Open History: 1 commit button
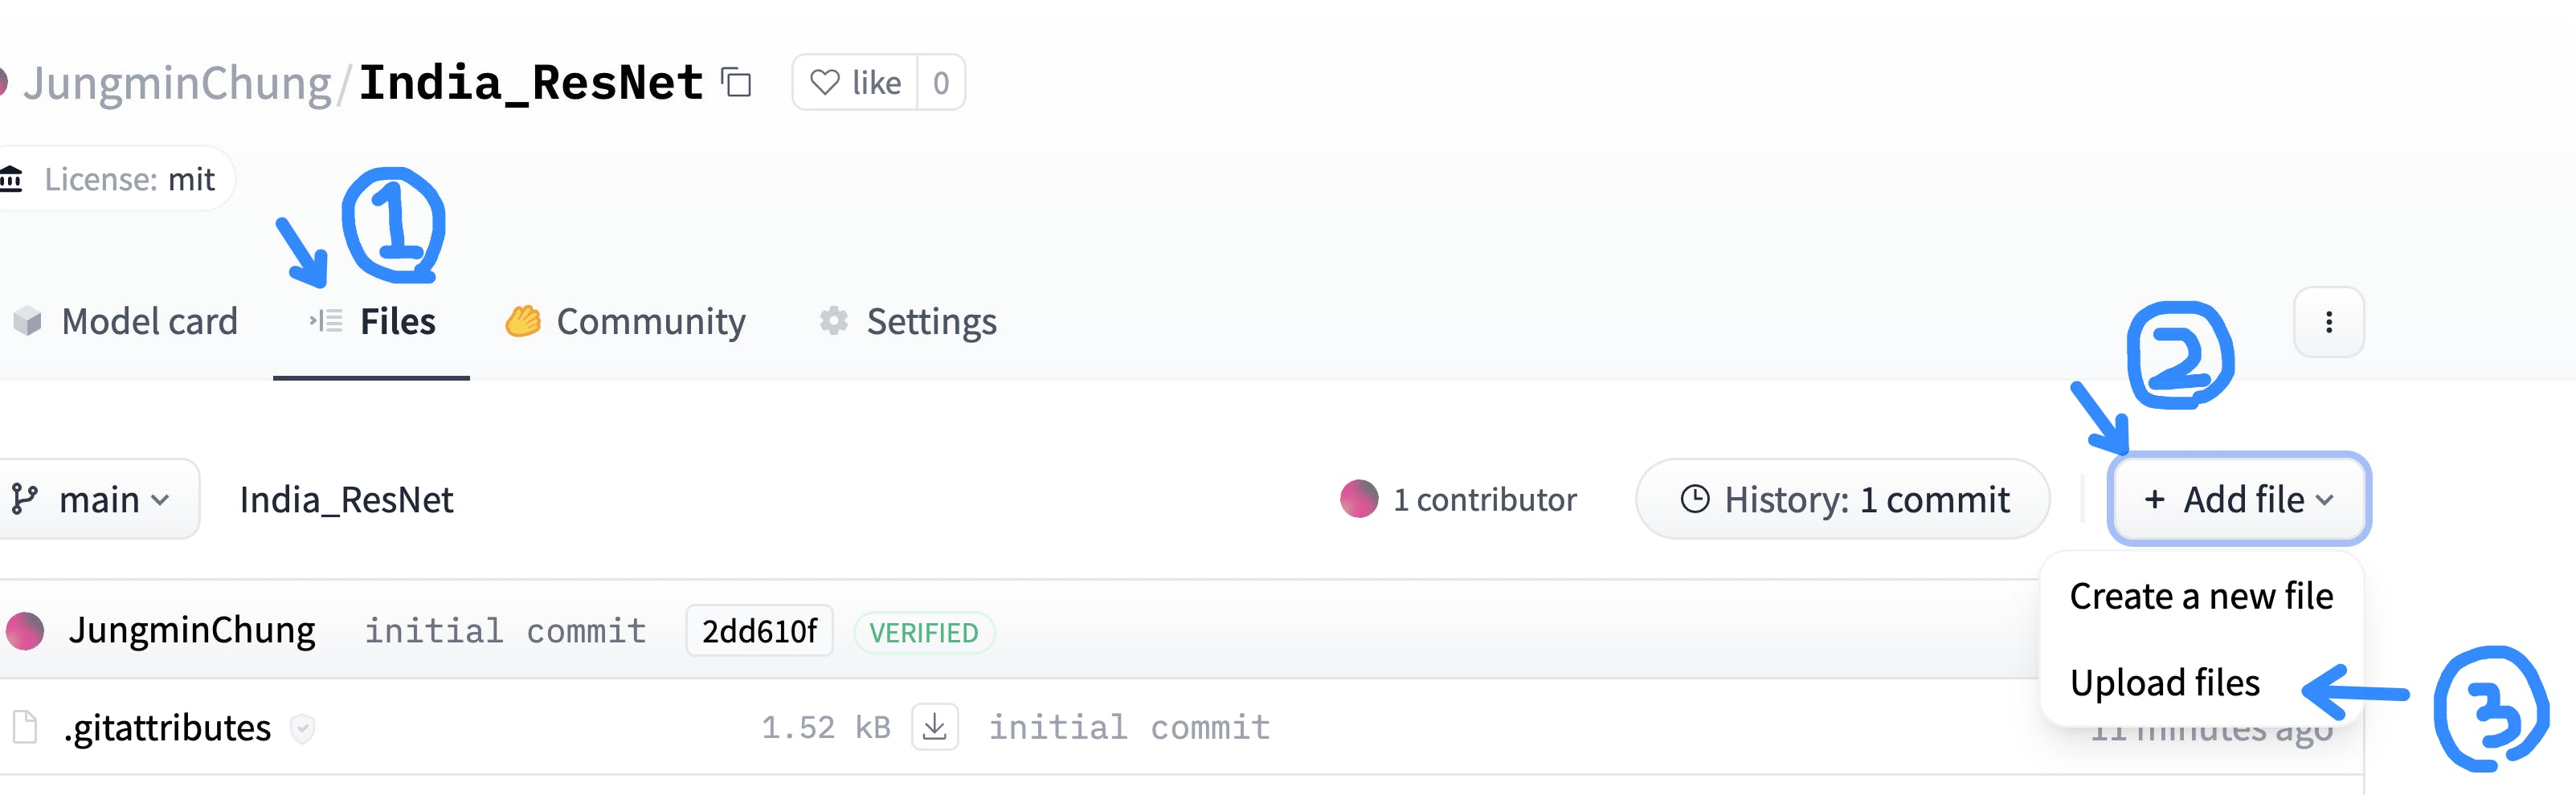This screenshot has width=2576, height=795. pos(1843,499)
